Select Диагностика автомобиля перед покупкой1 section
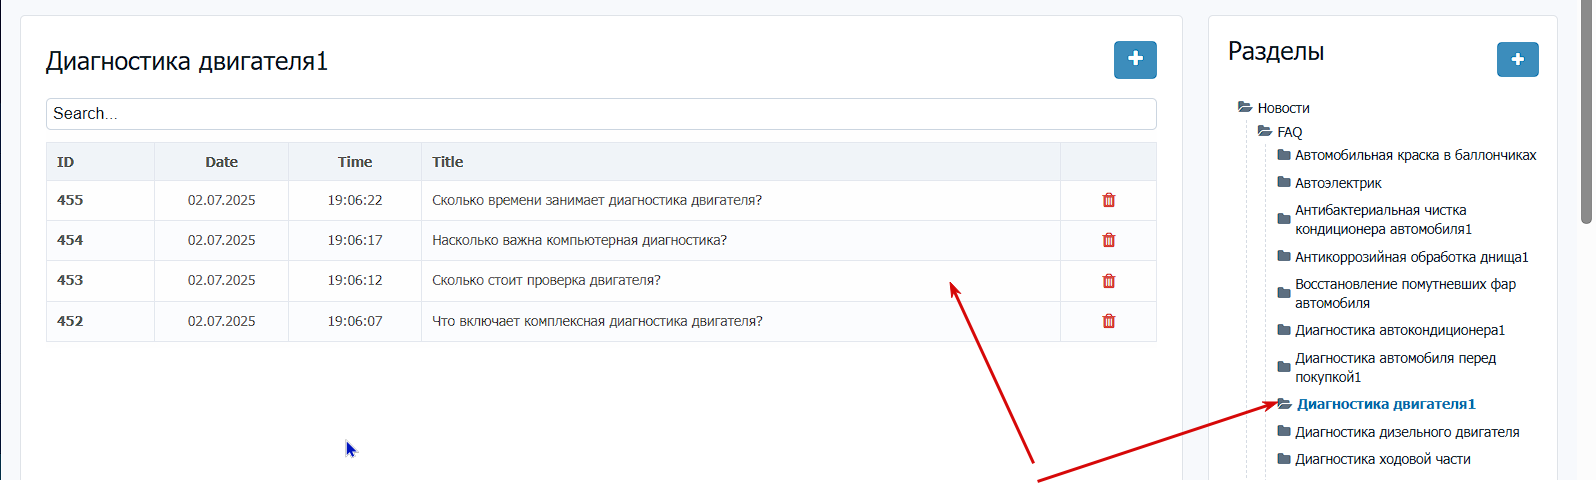Image resolution: width=1596 pixels, height=483 pixels. [1395, 367]
